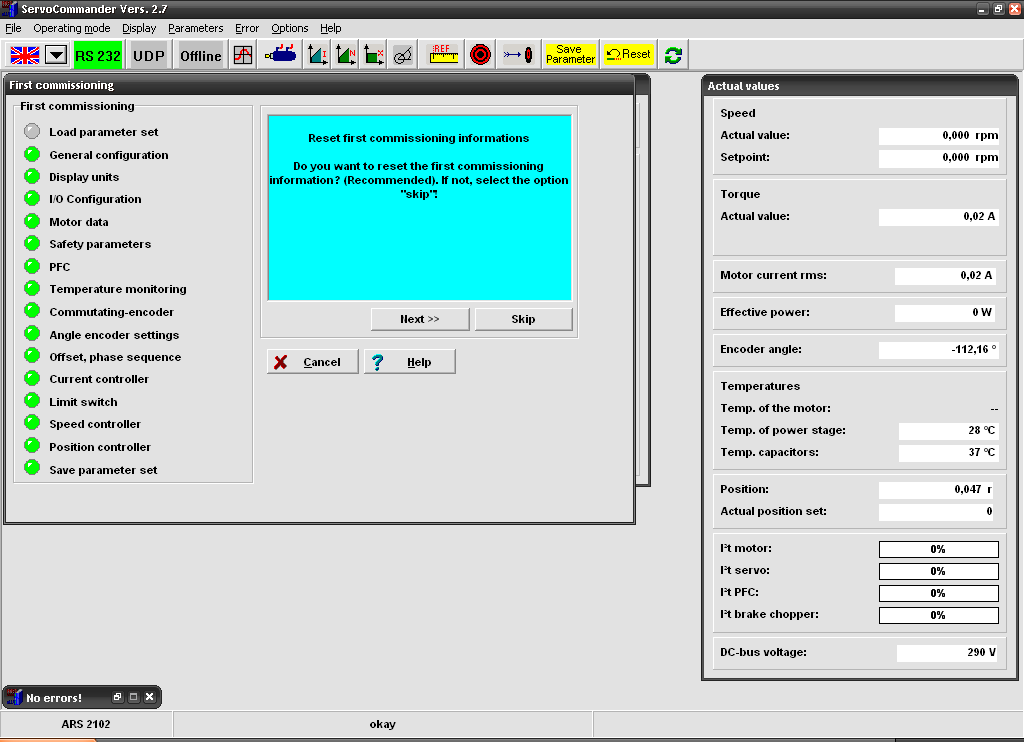Image resolution: width=1024 pixels, height=742 pixels.
Task: Select RS 232 communication mode
Action: point(98,56)
